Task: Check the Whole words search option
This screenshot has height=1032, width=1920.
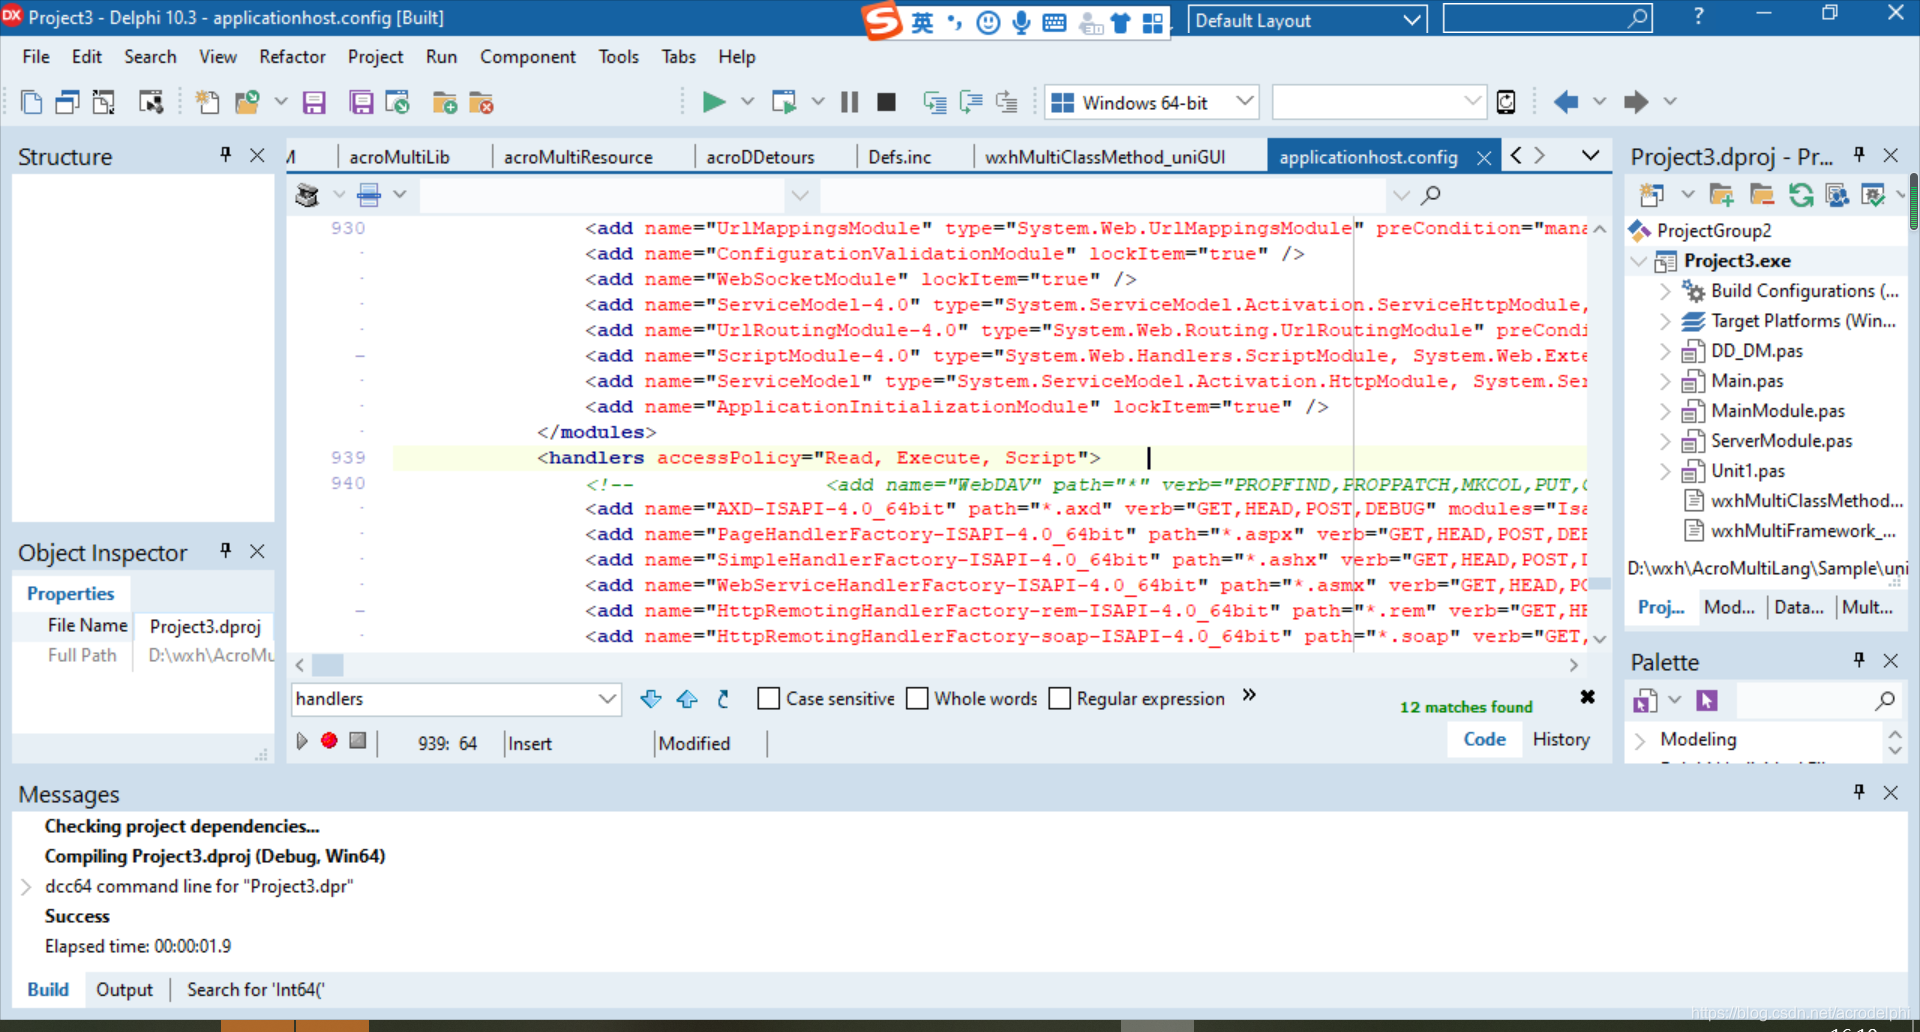Action: coord(917,698)
